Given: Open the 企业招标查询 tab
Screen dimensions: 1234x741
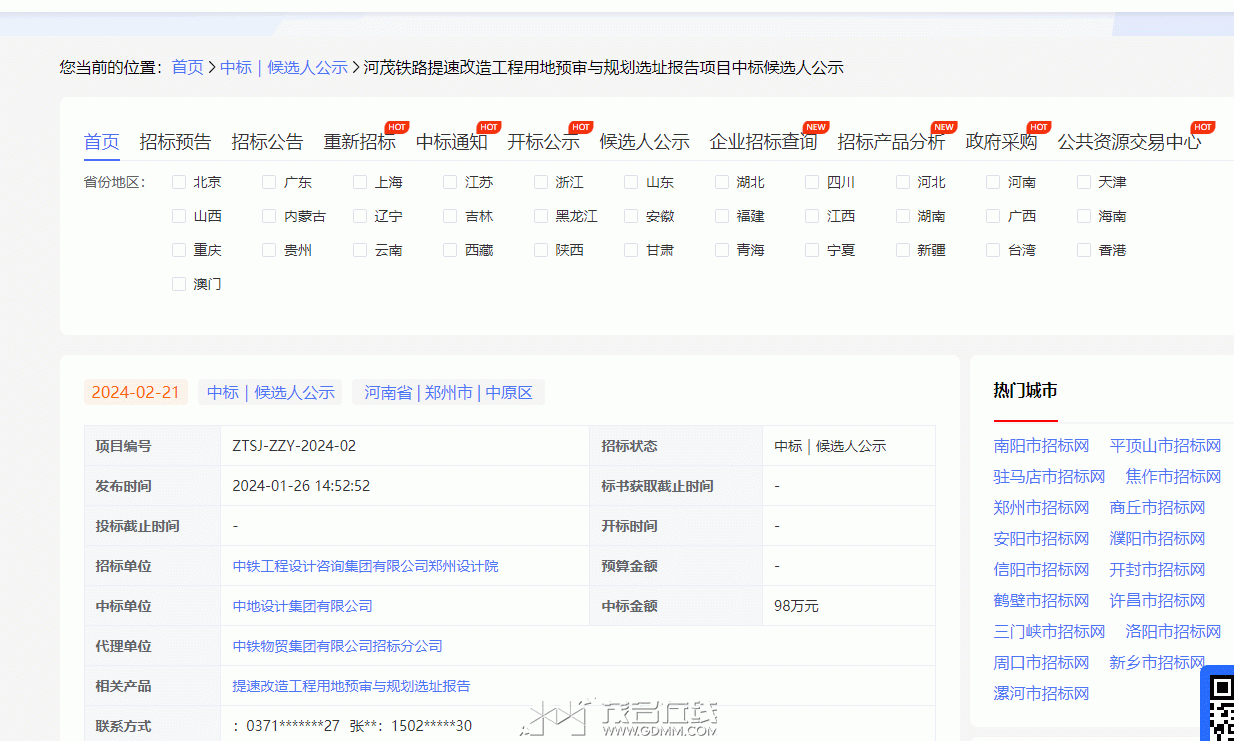Looking at the screenshot, I should [x=764, y=142].
